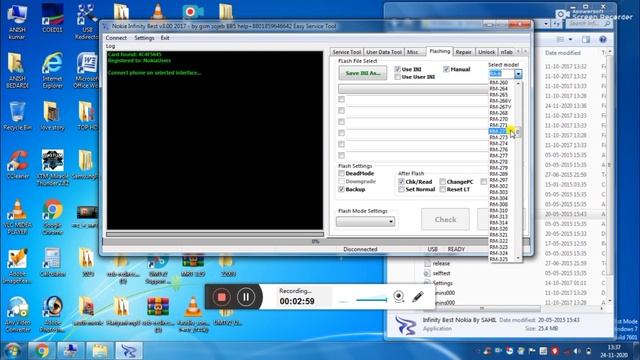Pause the screen recording

coord(246,297)
